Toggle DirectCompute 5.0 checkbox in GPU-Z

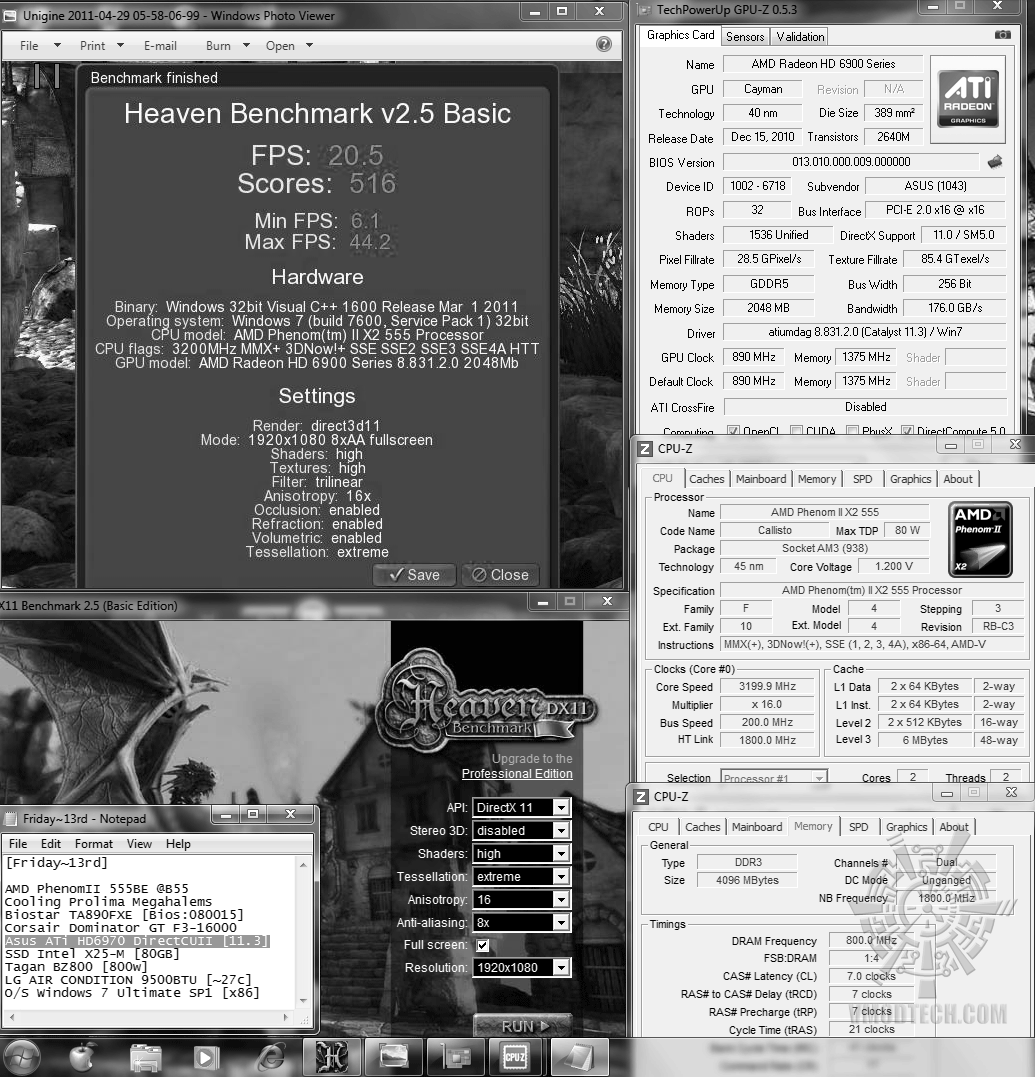click(907, 431)
